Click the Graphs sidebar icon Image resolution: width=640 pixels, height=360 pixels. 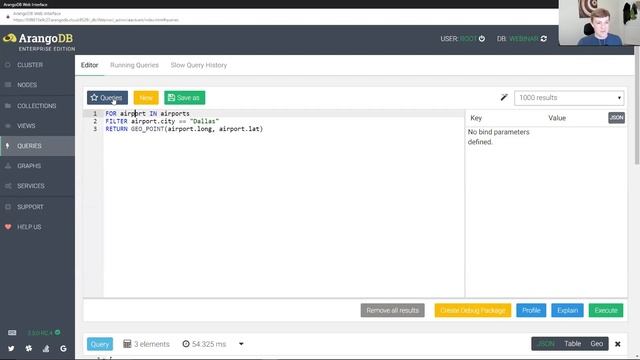8,166
